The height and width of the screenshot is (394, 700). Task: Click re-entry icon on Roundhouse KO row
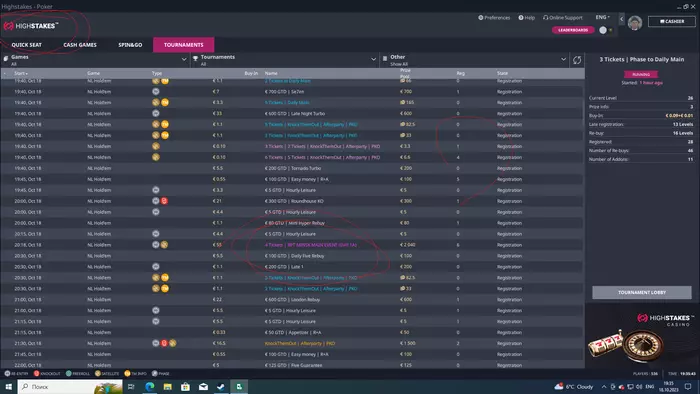[155, 201]
